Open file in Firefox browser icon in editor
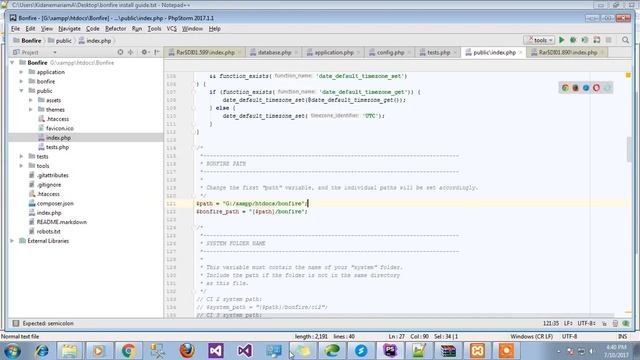This screenshot has width=640, height=360. point(575,88)
